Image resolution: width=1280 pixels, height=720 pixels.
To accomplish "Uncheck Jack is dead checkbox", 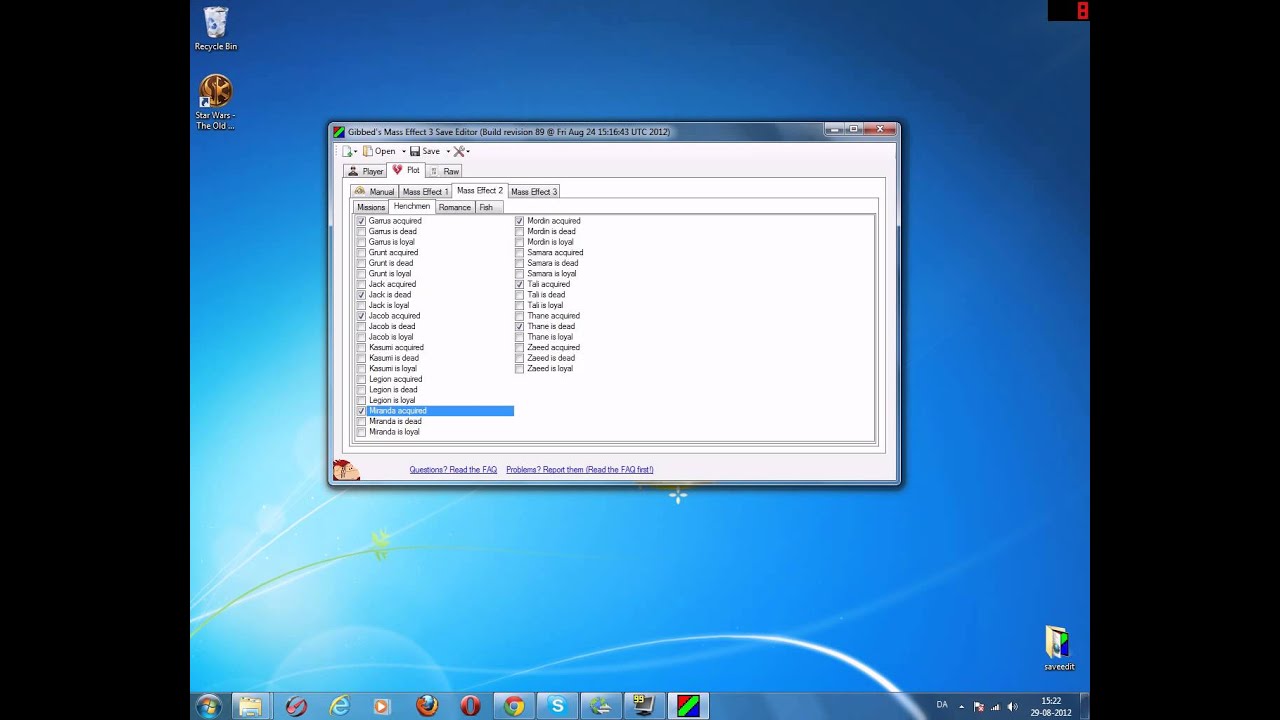I will coord(361,295).
